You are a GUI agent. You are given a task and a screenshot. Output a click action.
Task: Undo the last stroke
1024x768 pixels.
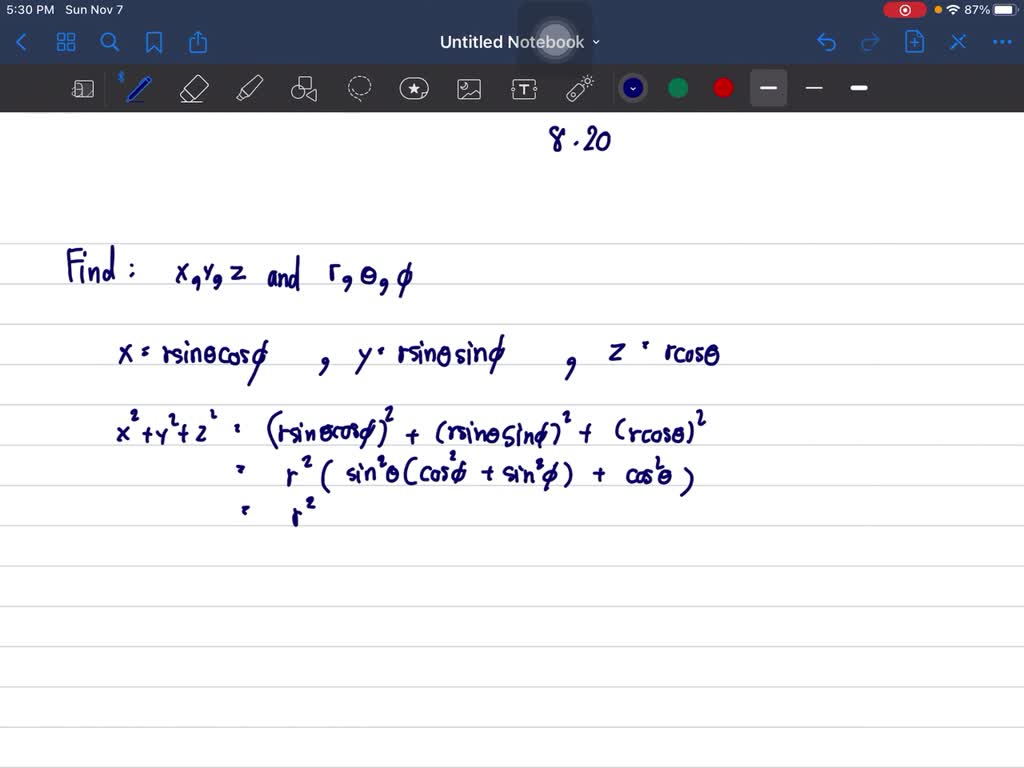coord(826,42)
